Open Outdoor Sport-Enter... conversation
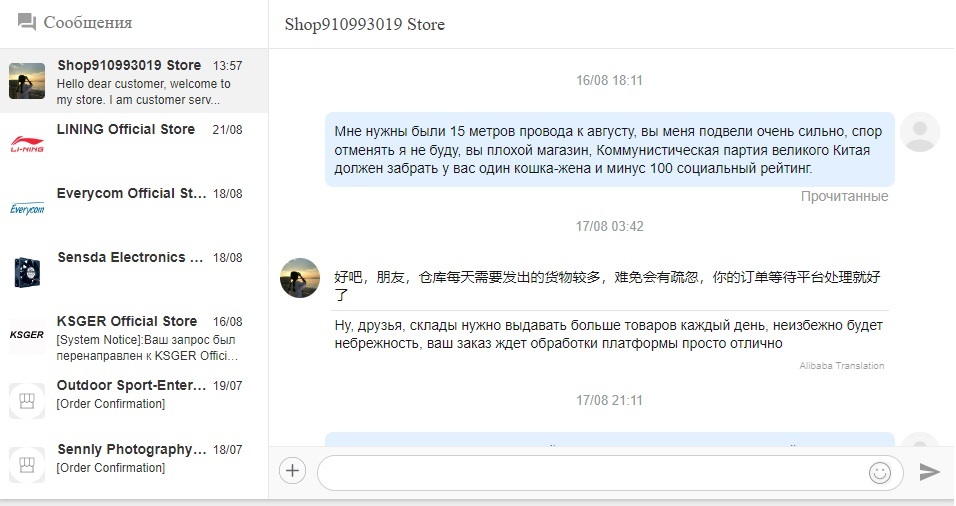The image size is (956, 506). coord(134,401)
